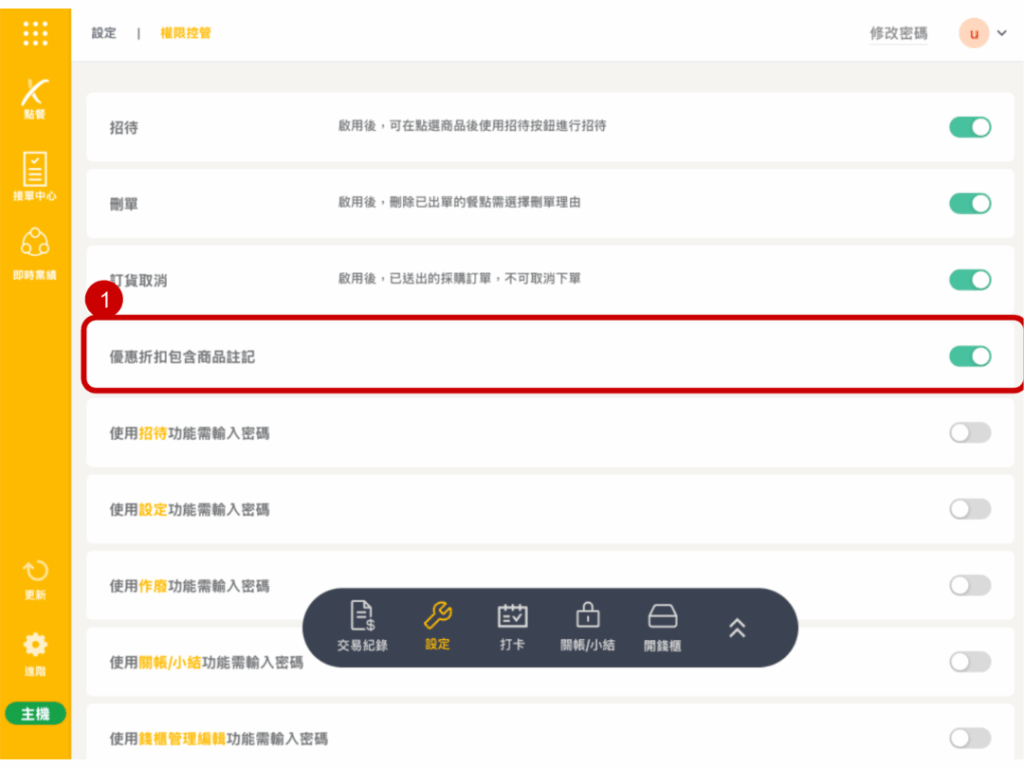Click the 開錢櫃 cash drawer icon
The width and height of the screenshot is (1024, 768).
click(662, 627)
